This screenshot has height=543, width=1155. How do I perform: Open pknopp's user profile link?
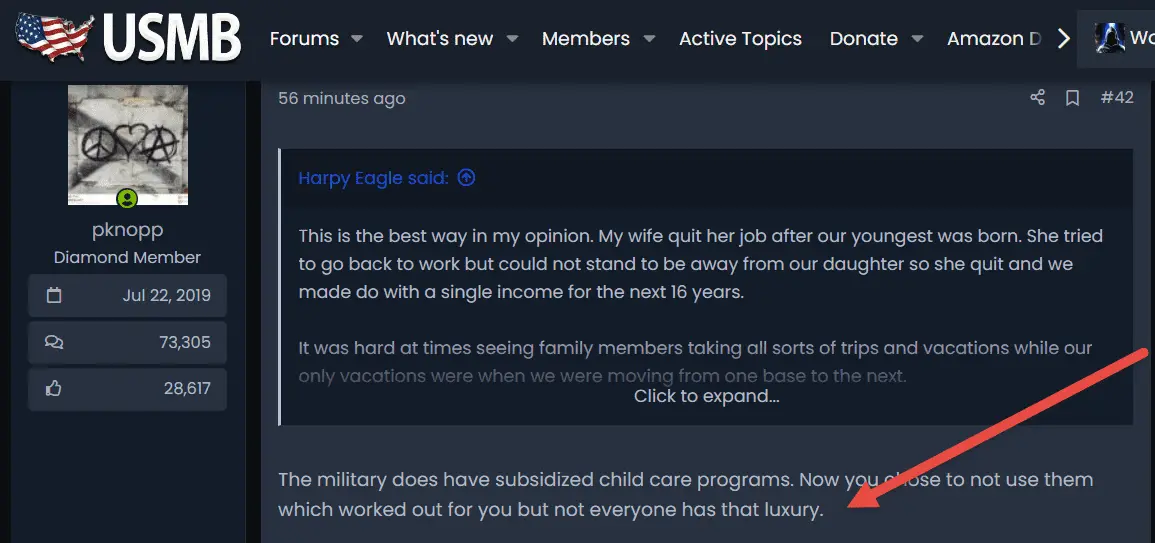[127, 230]
